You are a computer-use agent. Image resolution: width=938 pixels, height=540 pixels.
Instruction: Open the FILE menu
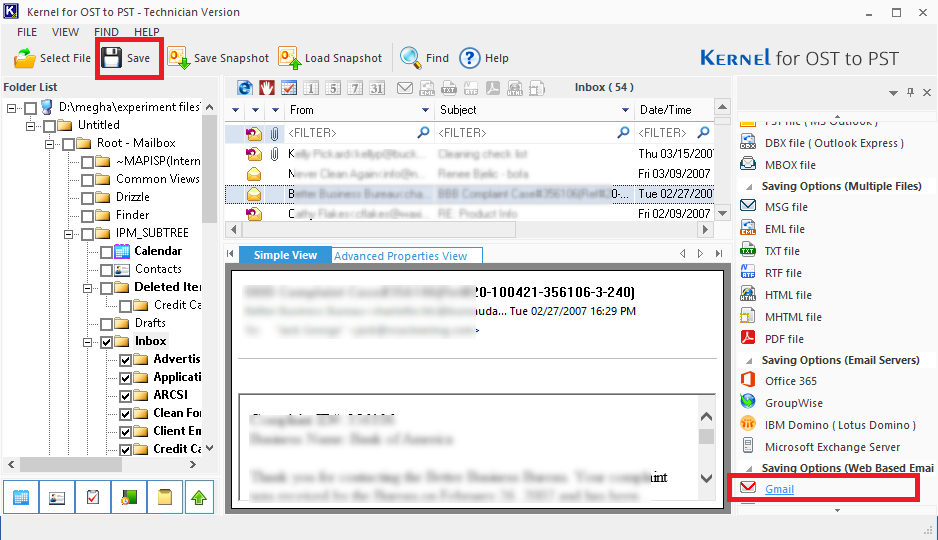pyautogui.click(x=27, y=32)
